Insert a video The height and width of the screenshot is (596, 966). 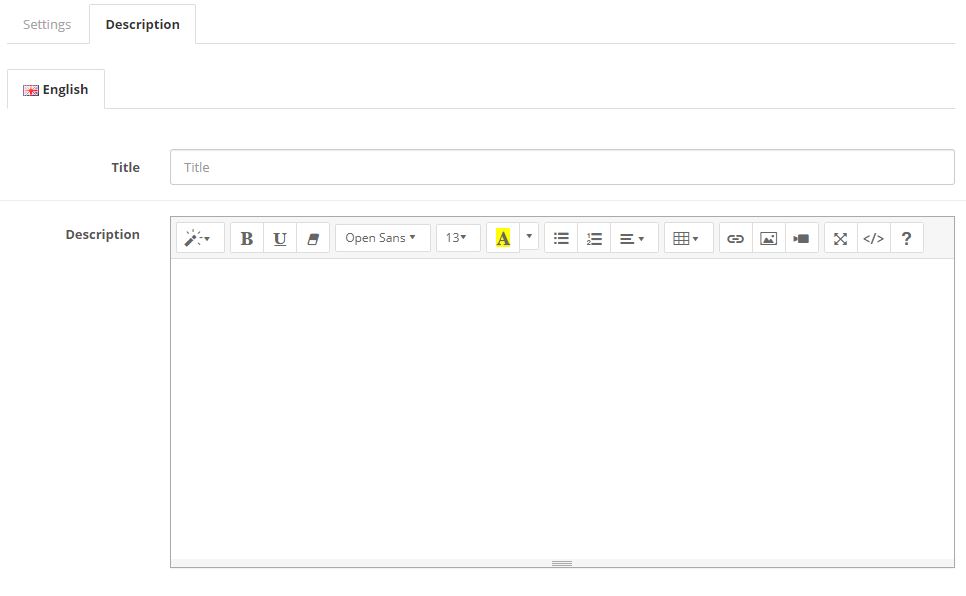click(x=802, y=238)
